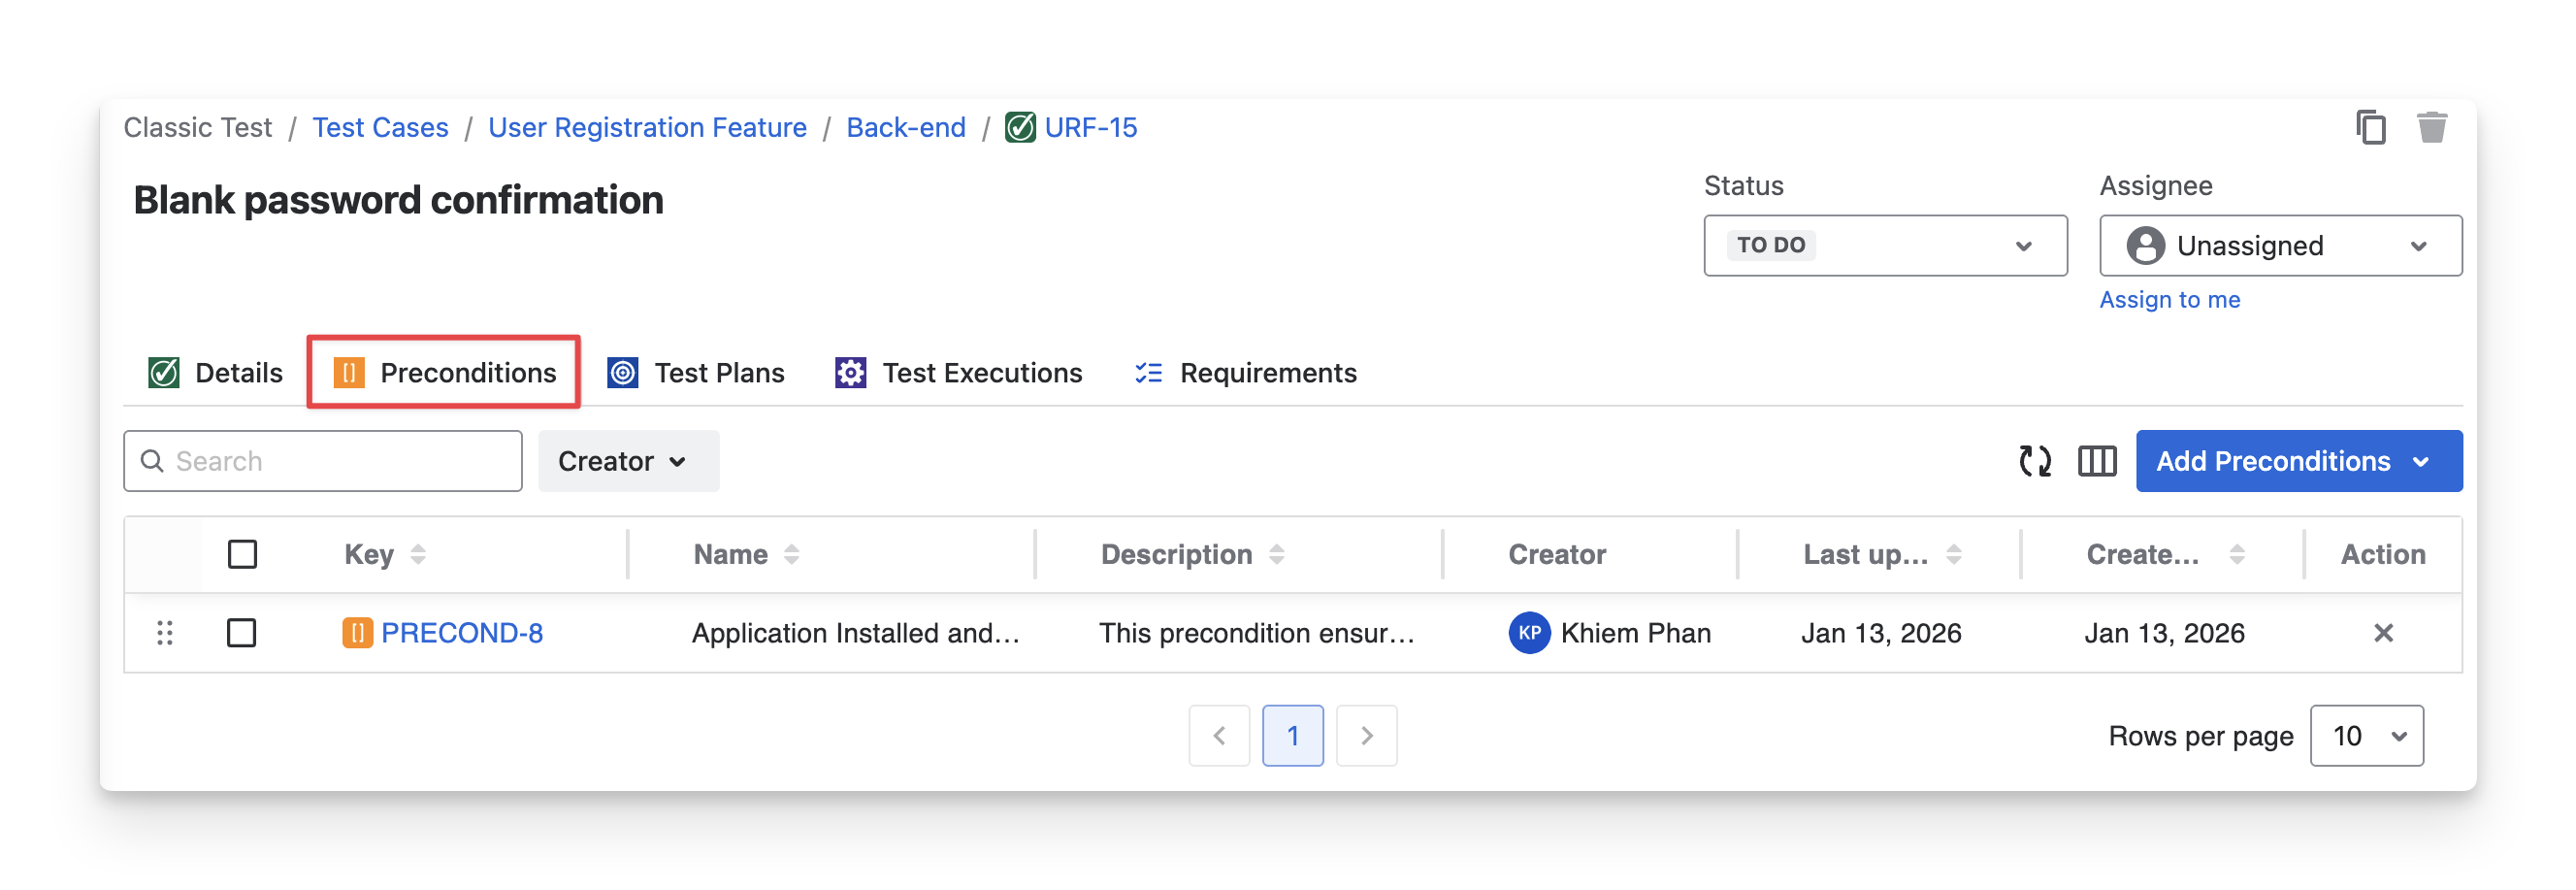Change Rows per page dropdown
Image resolution: width=2576 pixels, height=890 pixels.
(x=2366, y=736)
